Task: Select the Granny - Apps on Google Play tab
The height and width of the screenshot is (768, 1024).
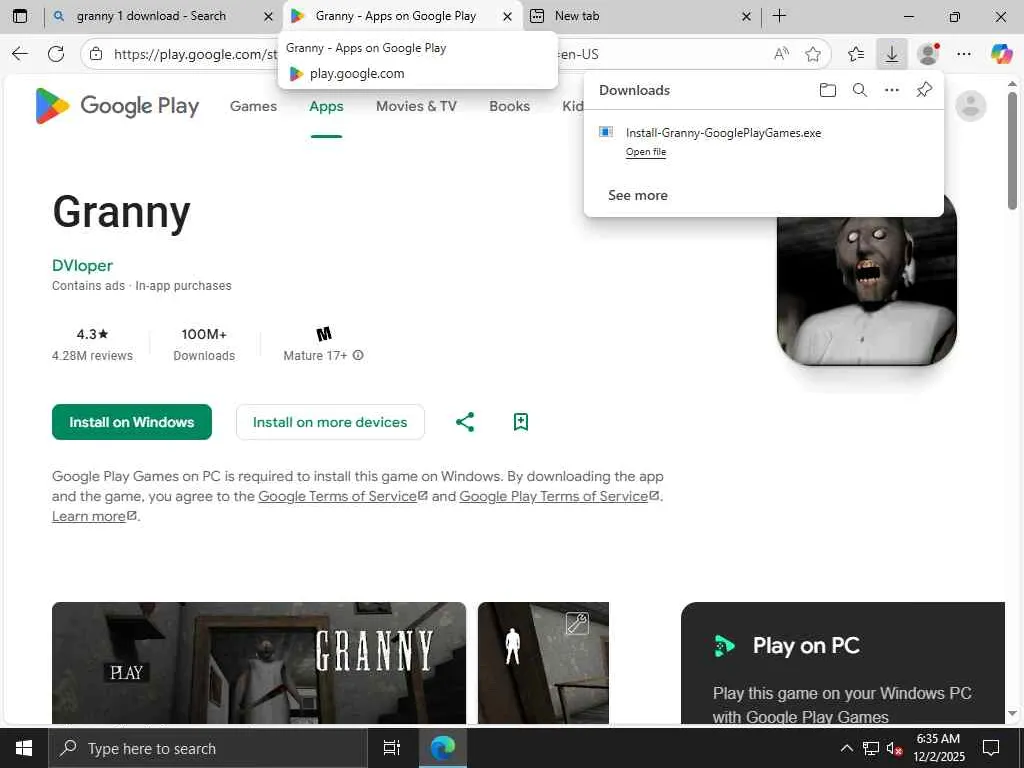Action: pyautogui.click(x=394, y=16)
